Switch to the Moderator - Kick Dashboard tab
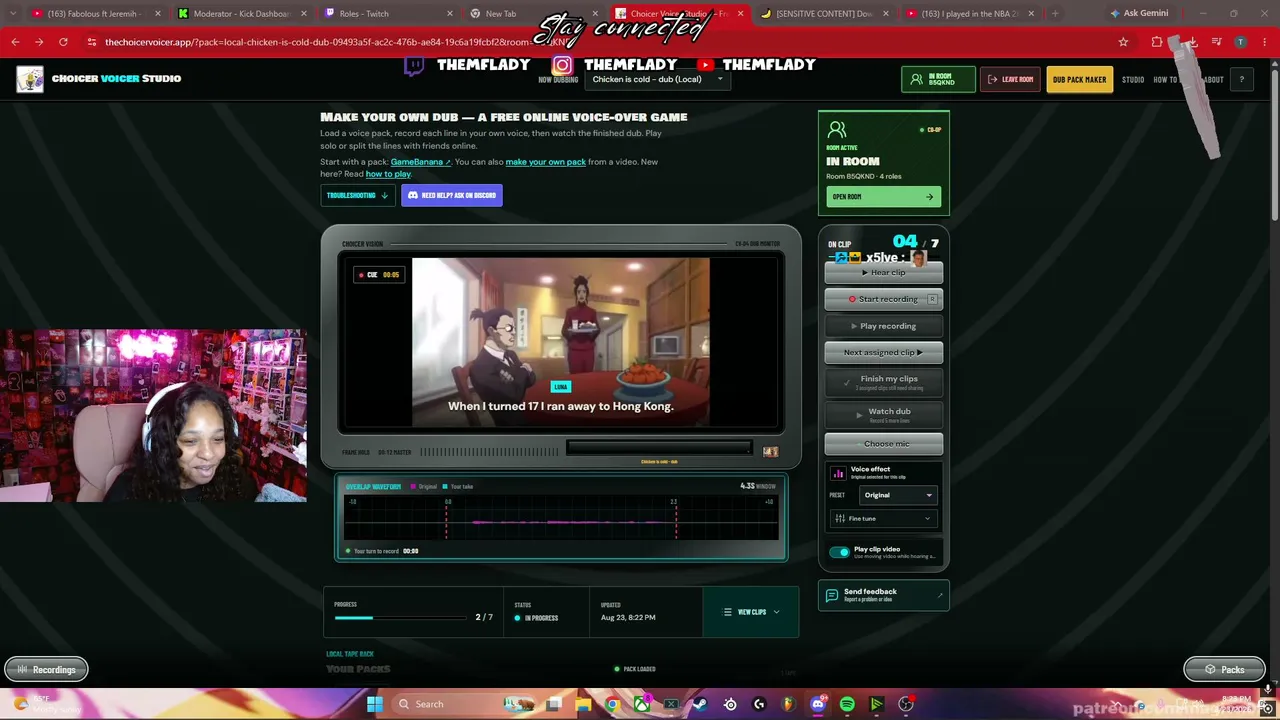1280x720 pixels. pyautogui.click(x=241, y=14)
